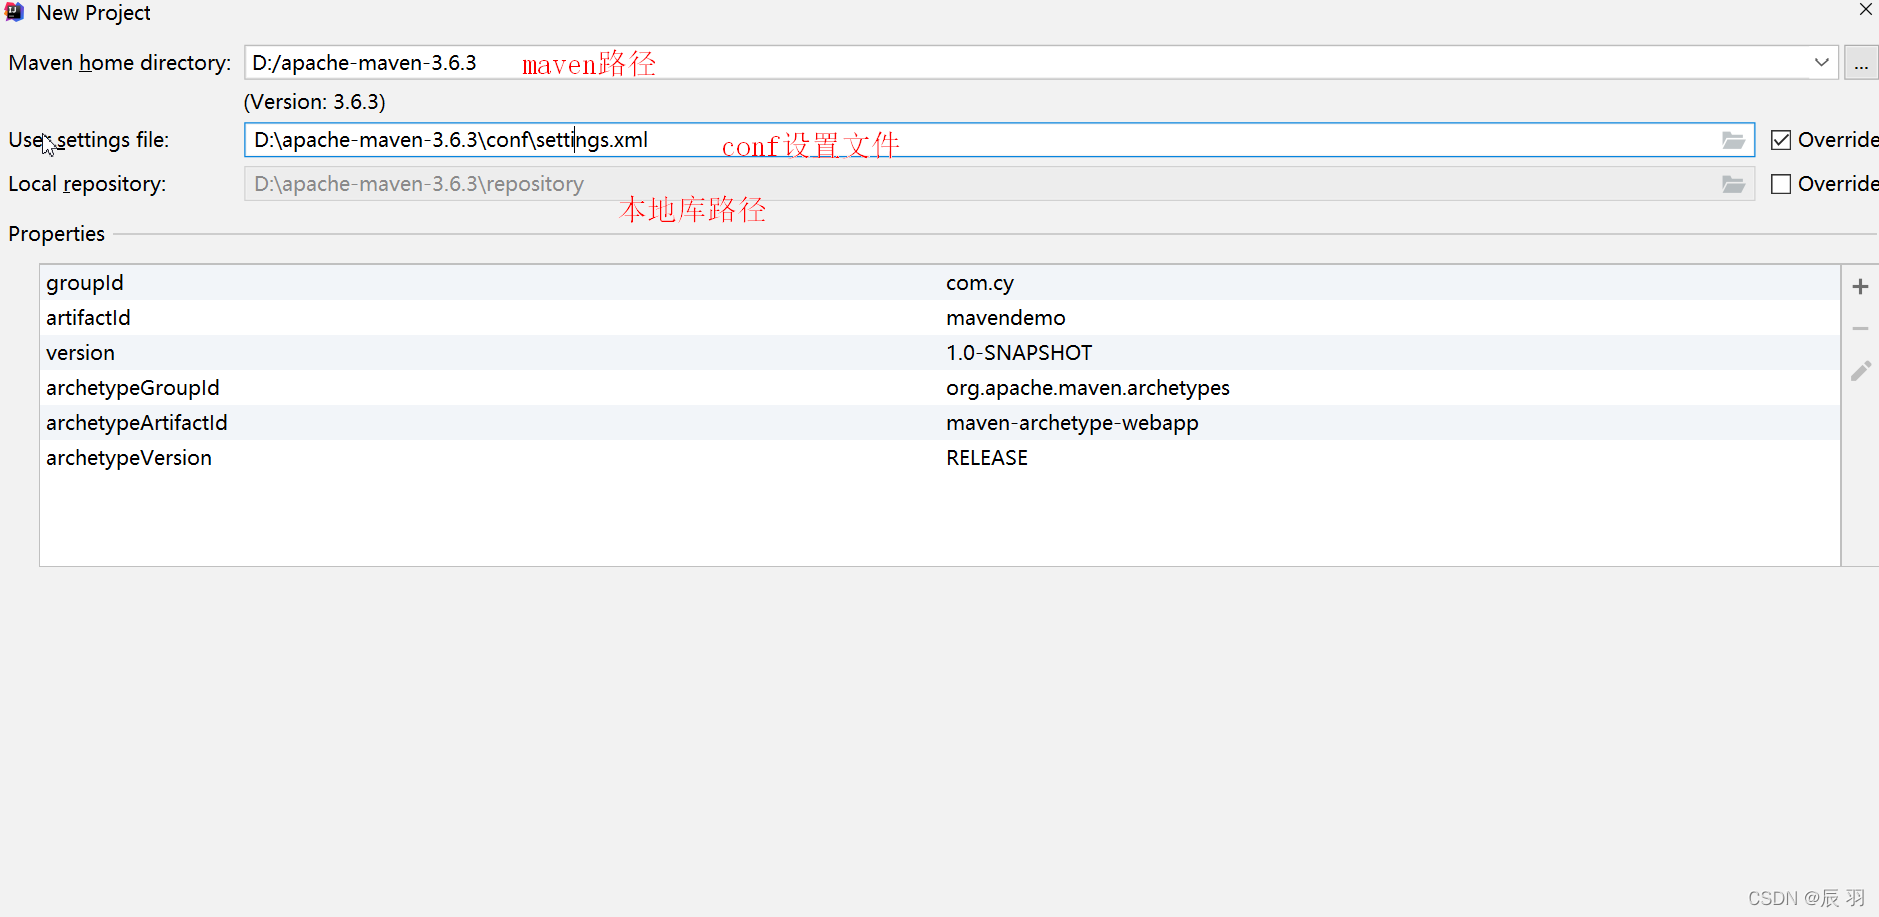Click the local repository path field
1879x917 pixels.
(999, 184)
